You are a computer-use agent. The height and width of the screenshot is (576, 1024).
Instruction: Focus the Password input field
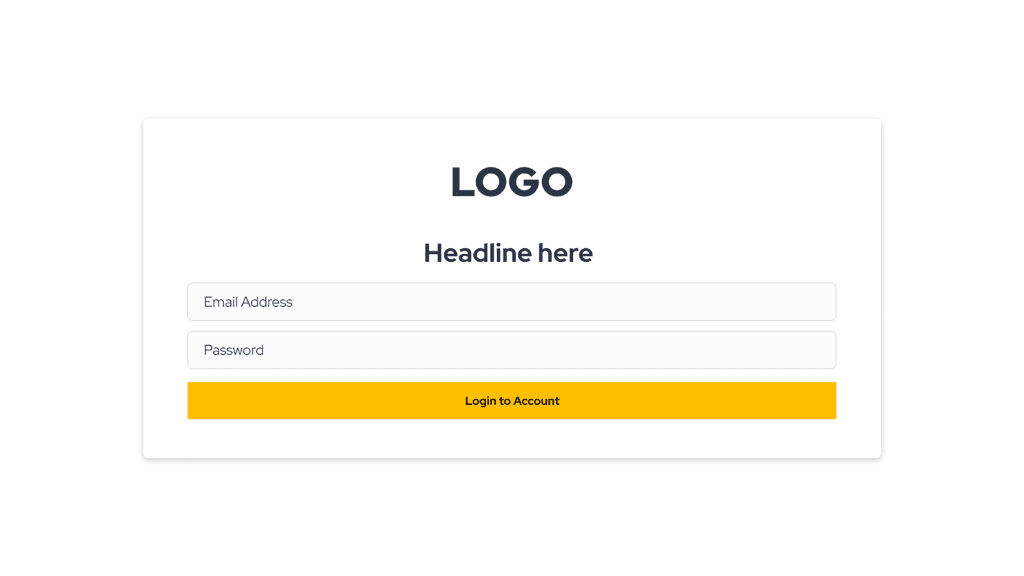(x=511, y=350)
